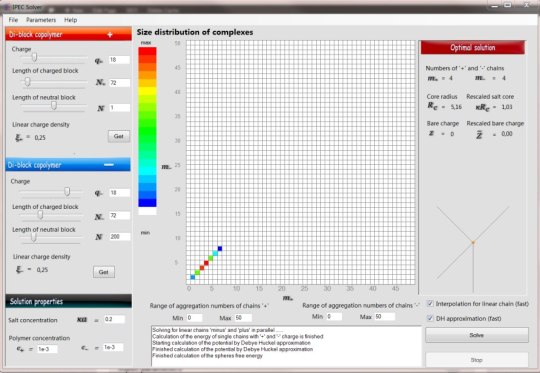Click Min field for '+' chains range
540x373 pixels.
[x=194, y=318]
